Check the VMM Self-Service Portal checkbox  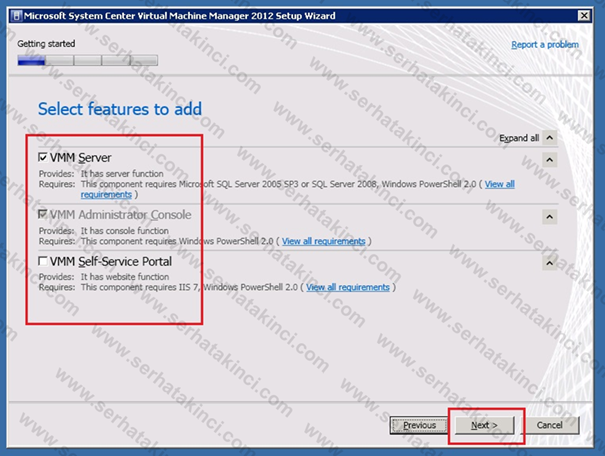click(x=43, y=261)
